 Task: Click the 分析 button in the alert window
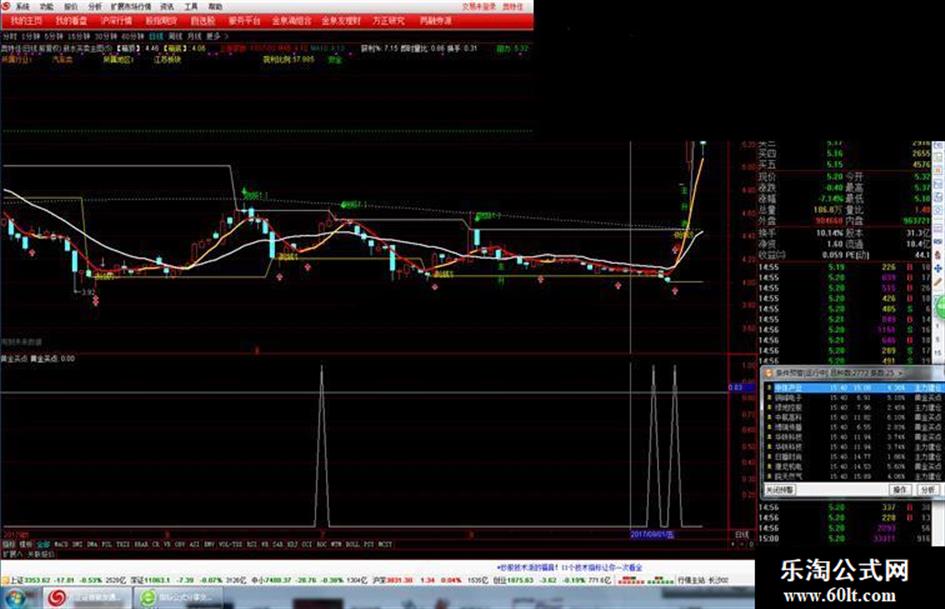pos(928,490)
